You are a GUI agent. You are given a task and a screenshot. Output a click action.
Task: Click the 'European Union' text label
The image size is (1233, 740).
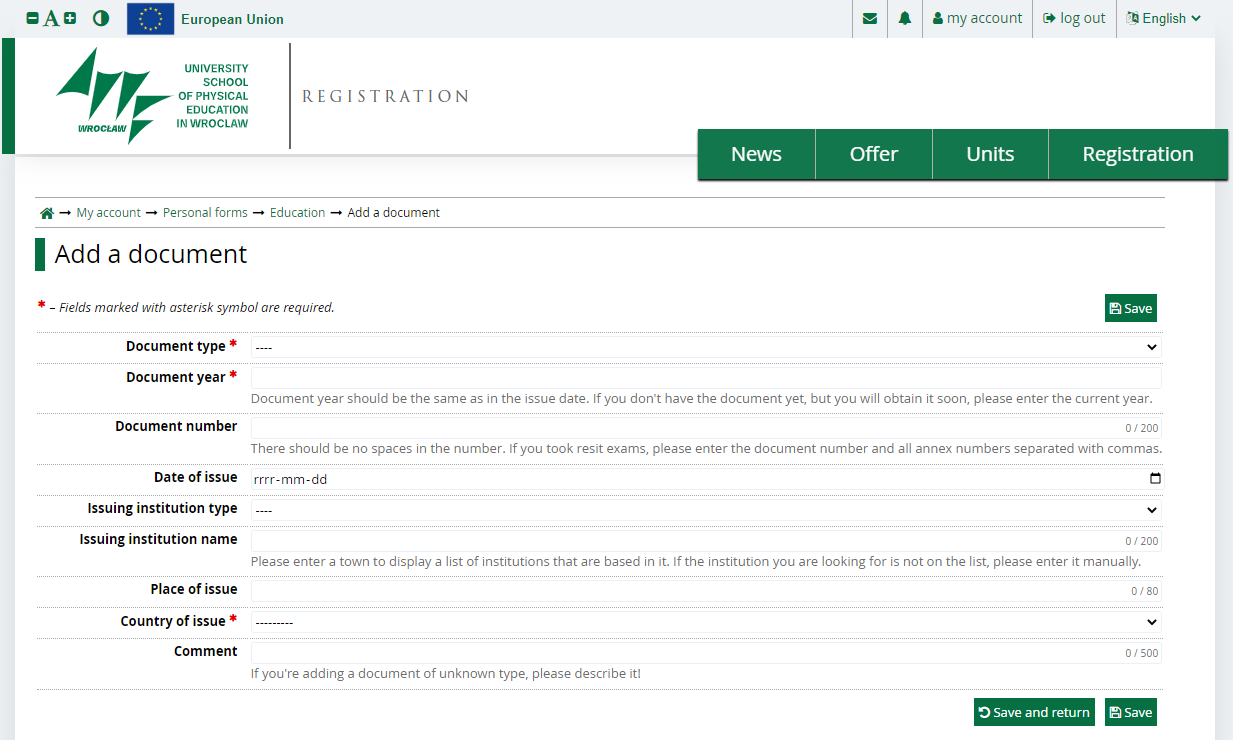tap(232, 19)
